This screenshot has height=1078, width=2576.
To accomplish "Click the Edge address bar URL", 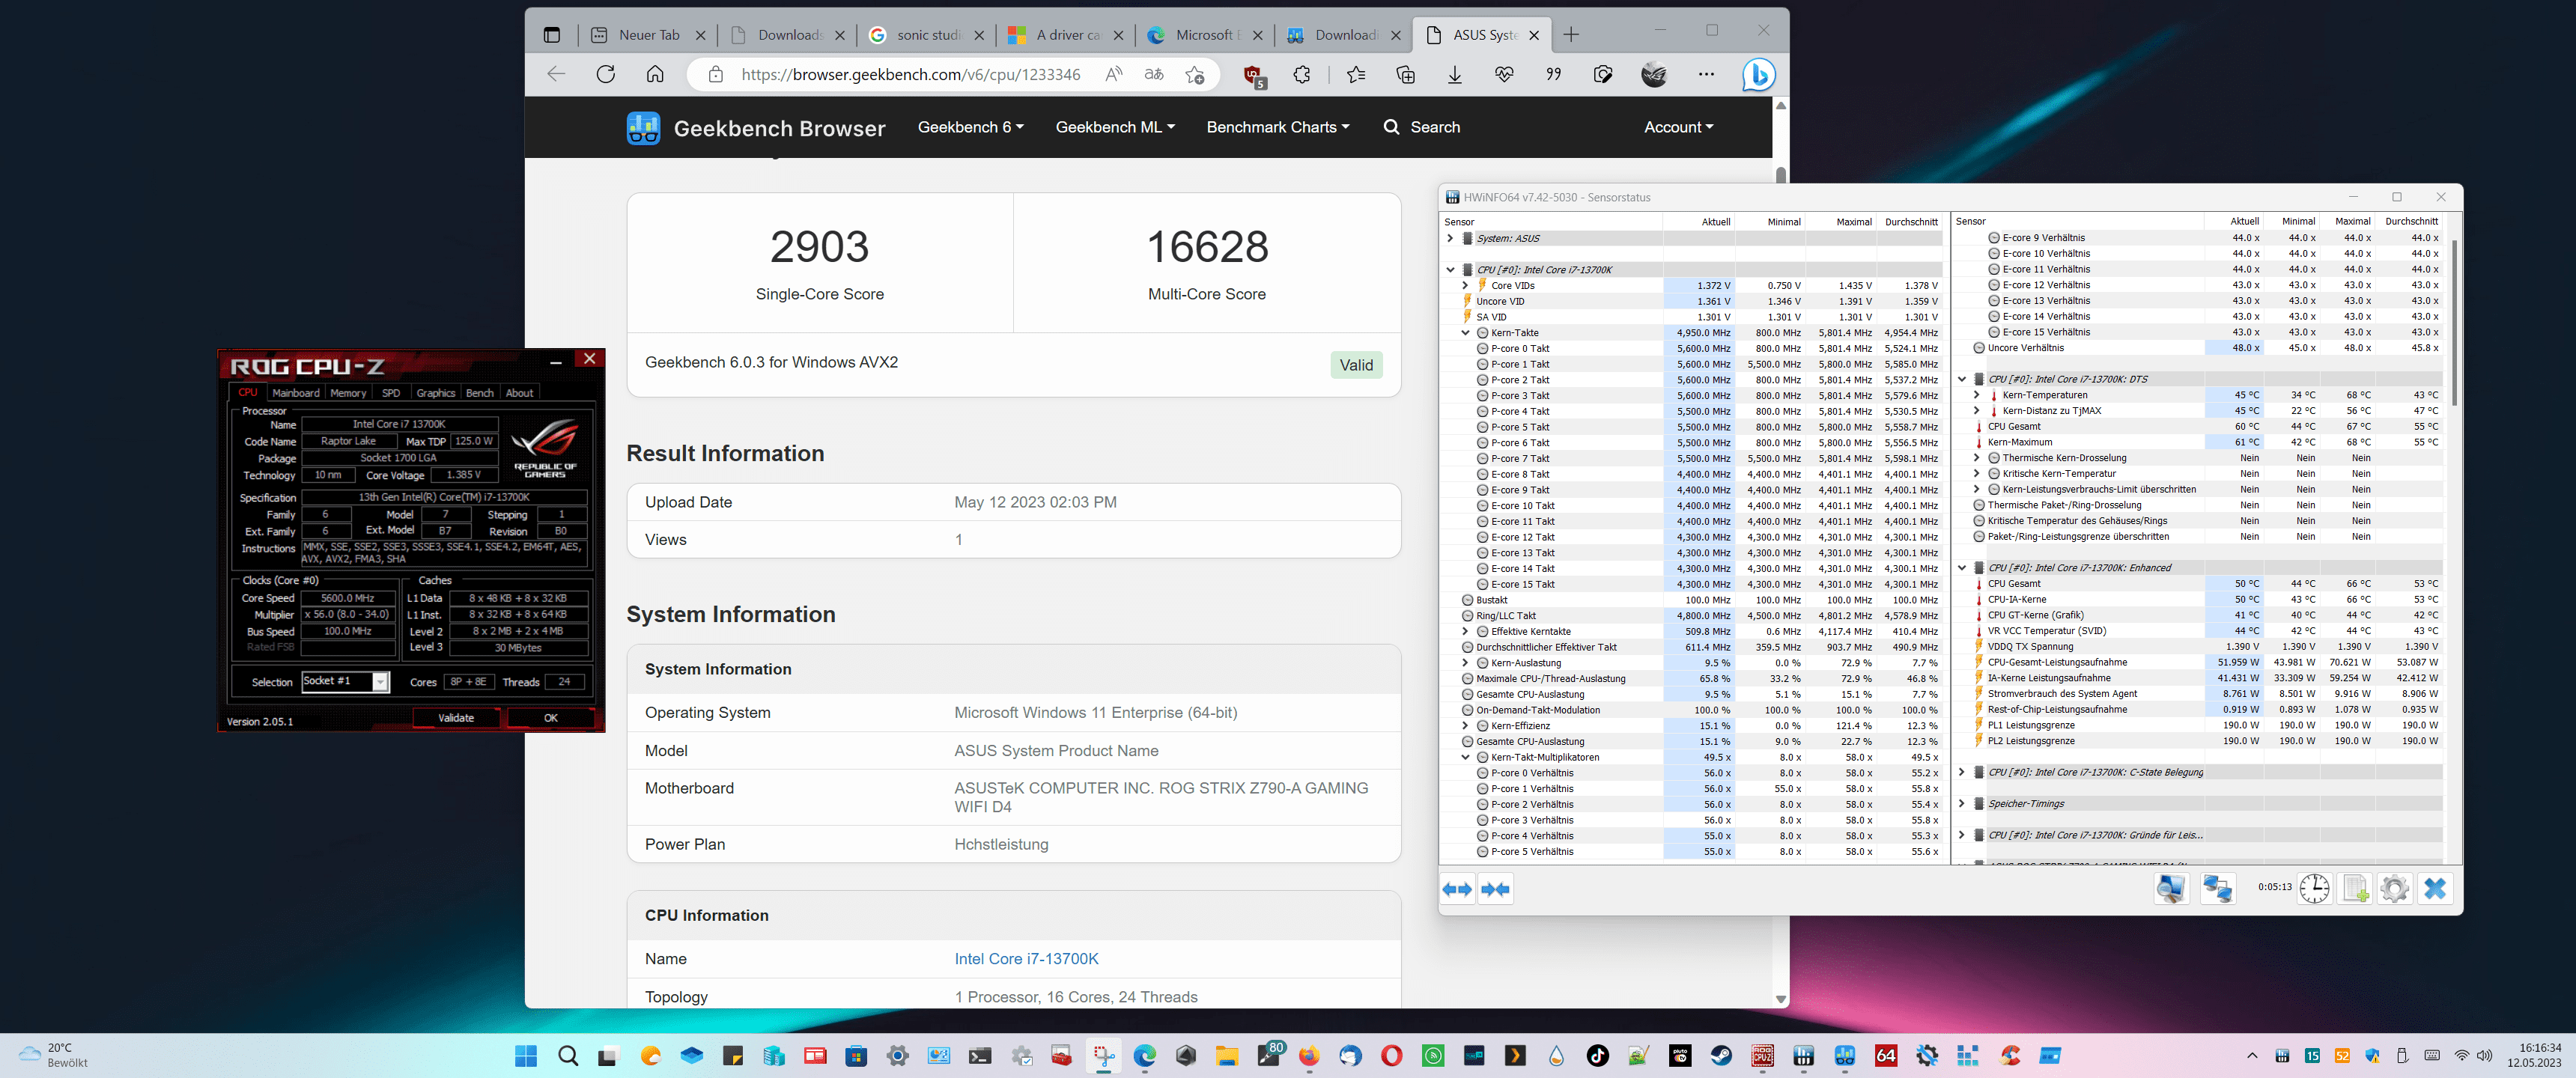I will [x=911, y=74].
